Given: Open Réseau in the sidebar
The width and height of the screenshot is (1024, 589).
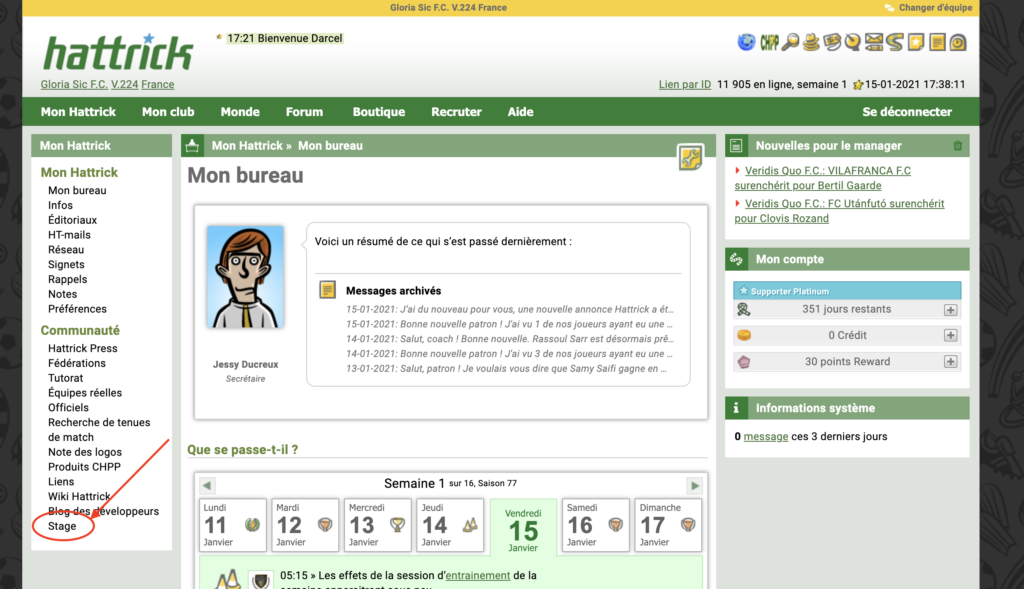Looking at the screenshot, I should [66, 249].
